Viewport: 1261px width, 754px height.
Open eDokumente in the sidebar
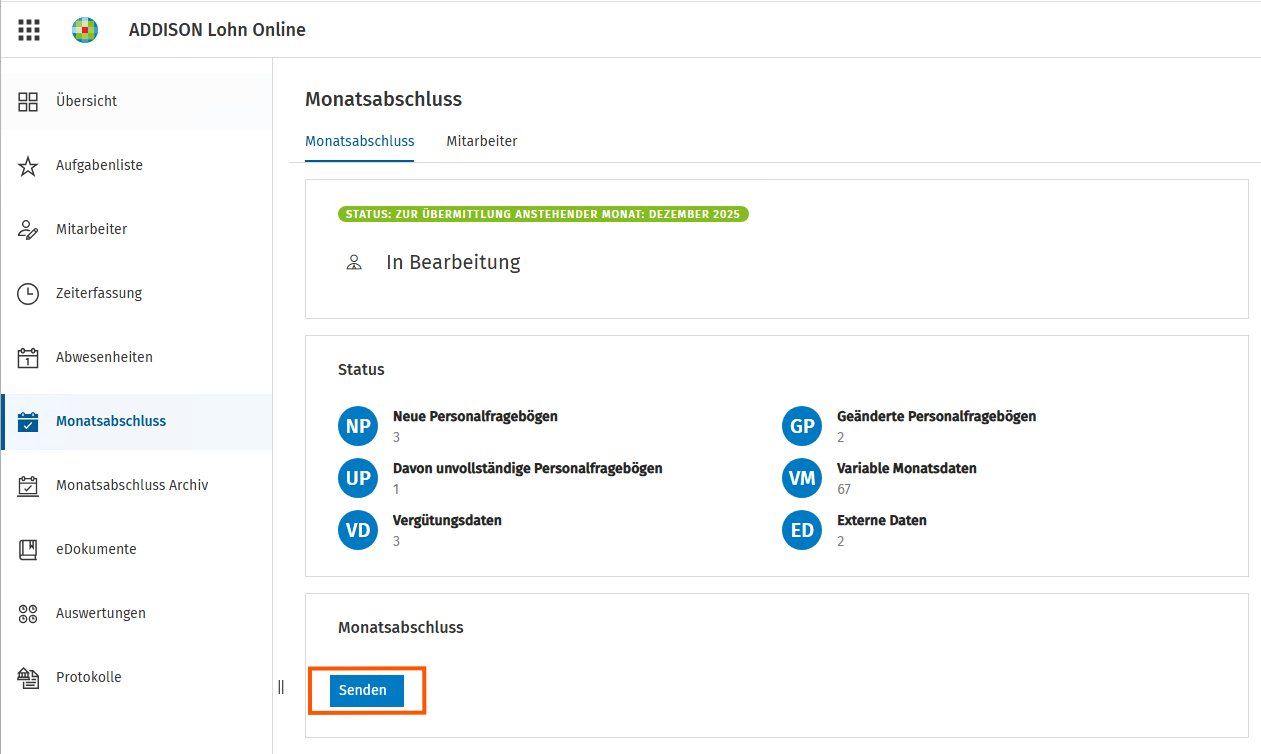pos(136,549)
